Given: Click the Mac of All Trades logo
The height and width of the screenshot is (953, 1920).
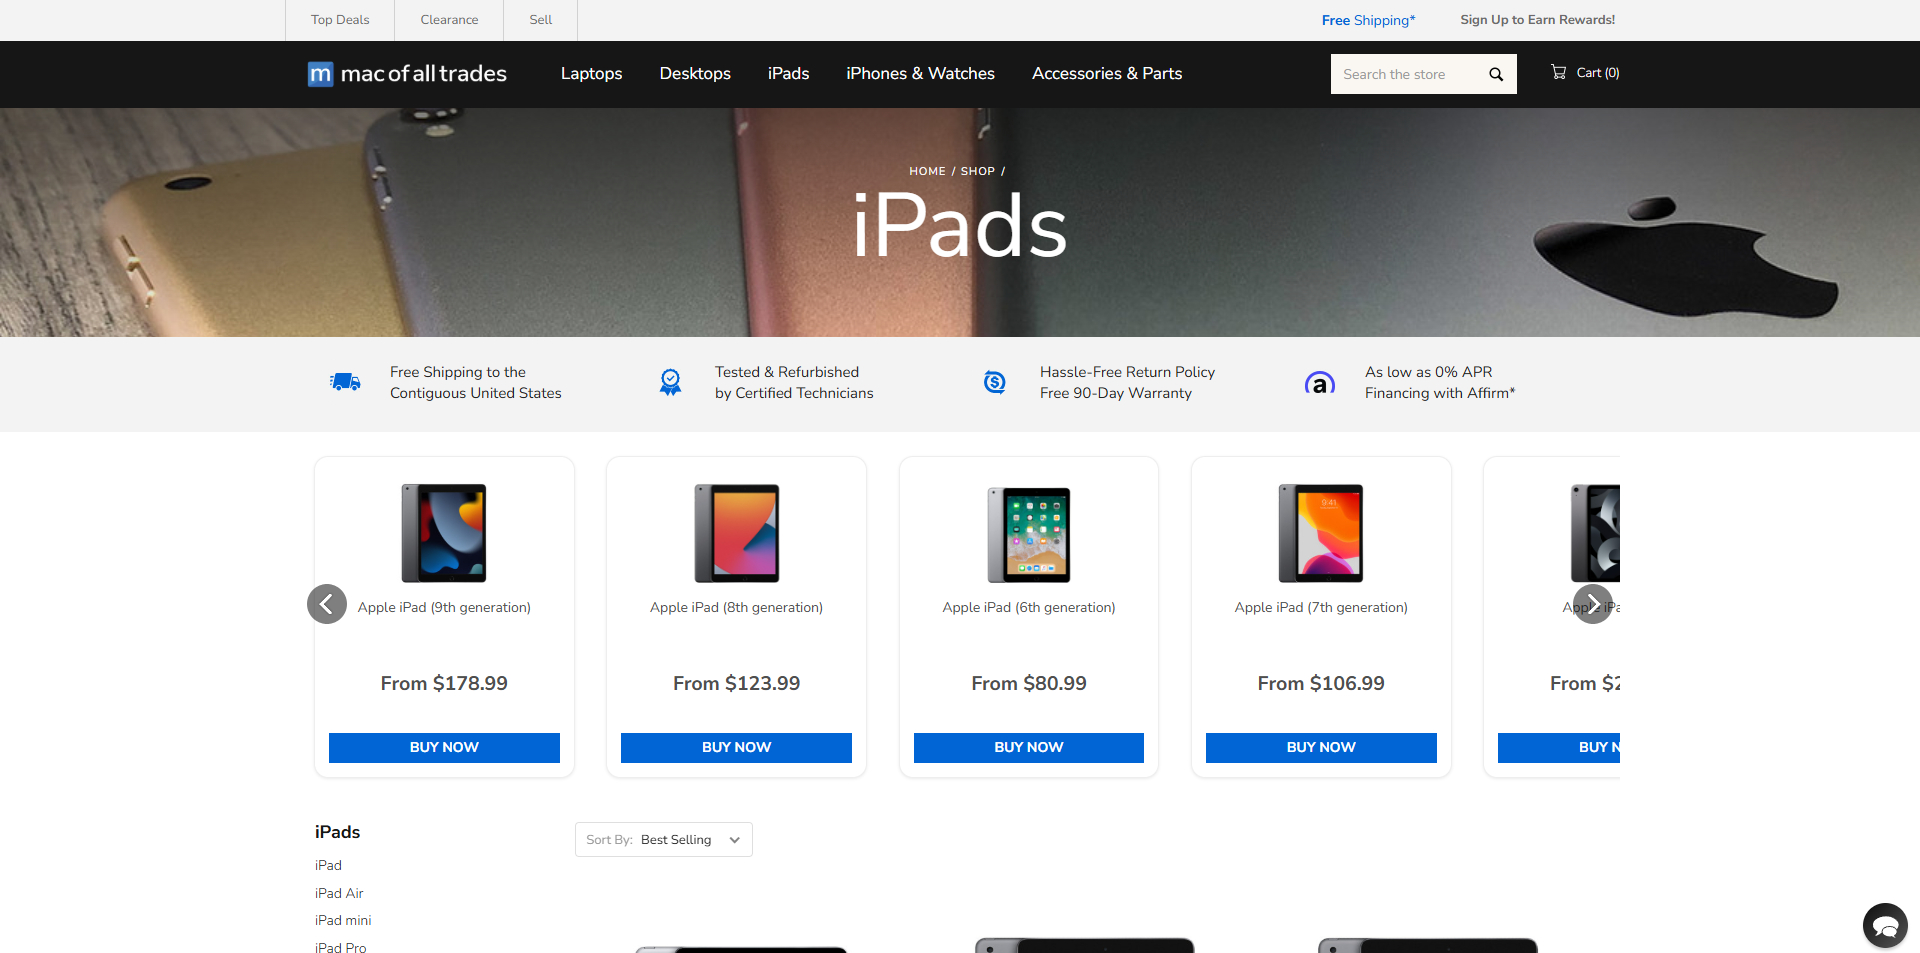Looking at the screenshot, I should click(x=408, y=74).
